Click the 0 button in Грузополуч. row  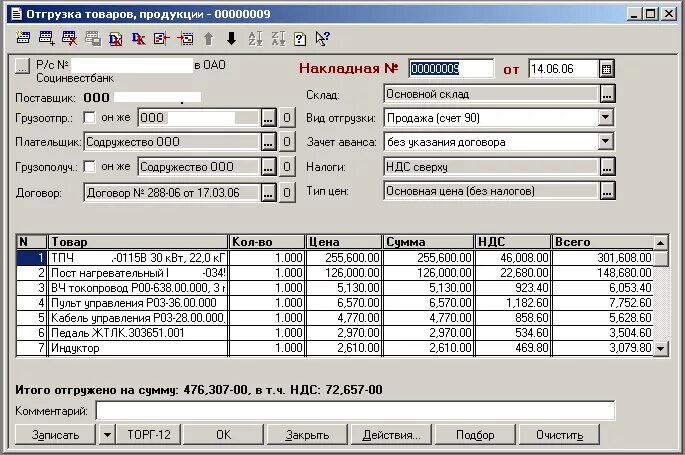tap(287, 167)
